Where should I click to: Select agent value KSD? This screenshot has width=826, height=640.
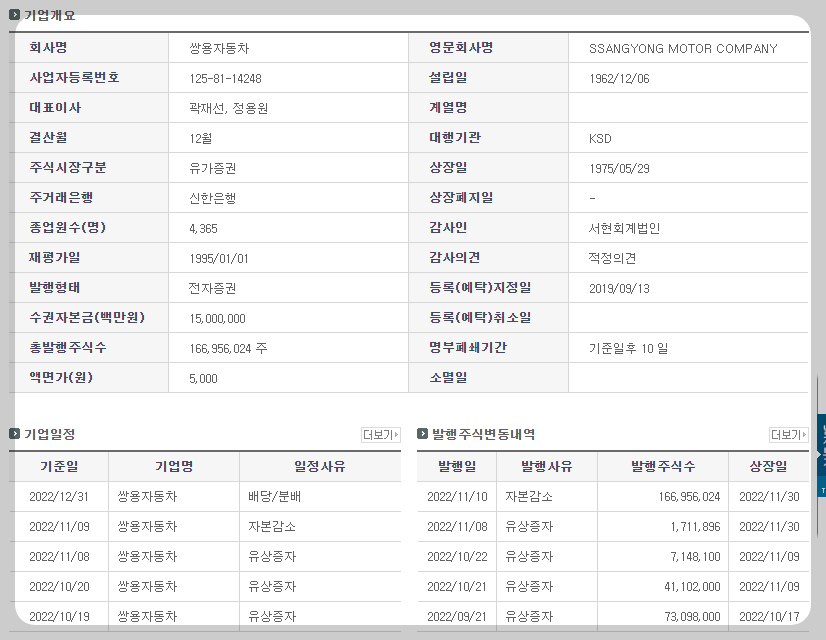(x=600, y=139)
